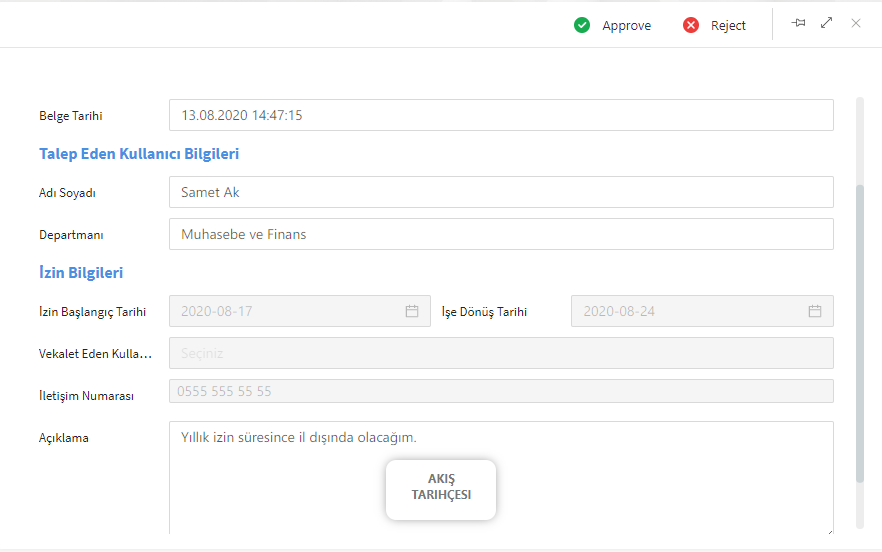This screenshot has width=882, height=552.
Task: Open the İzin Başlangıç Tarihi calendar icon
Action: 412,311
